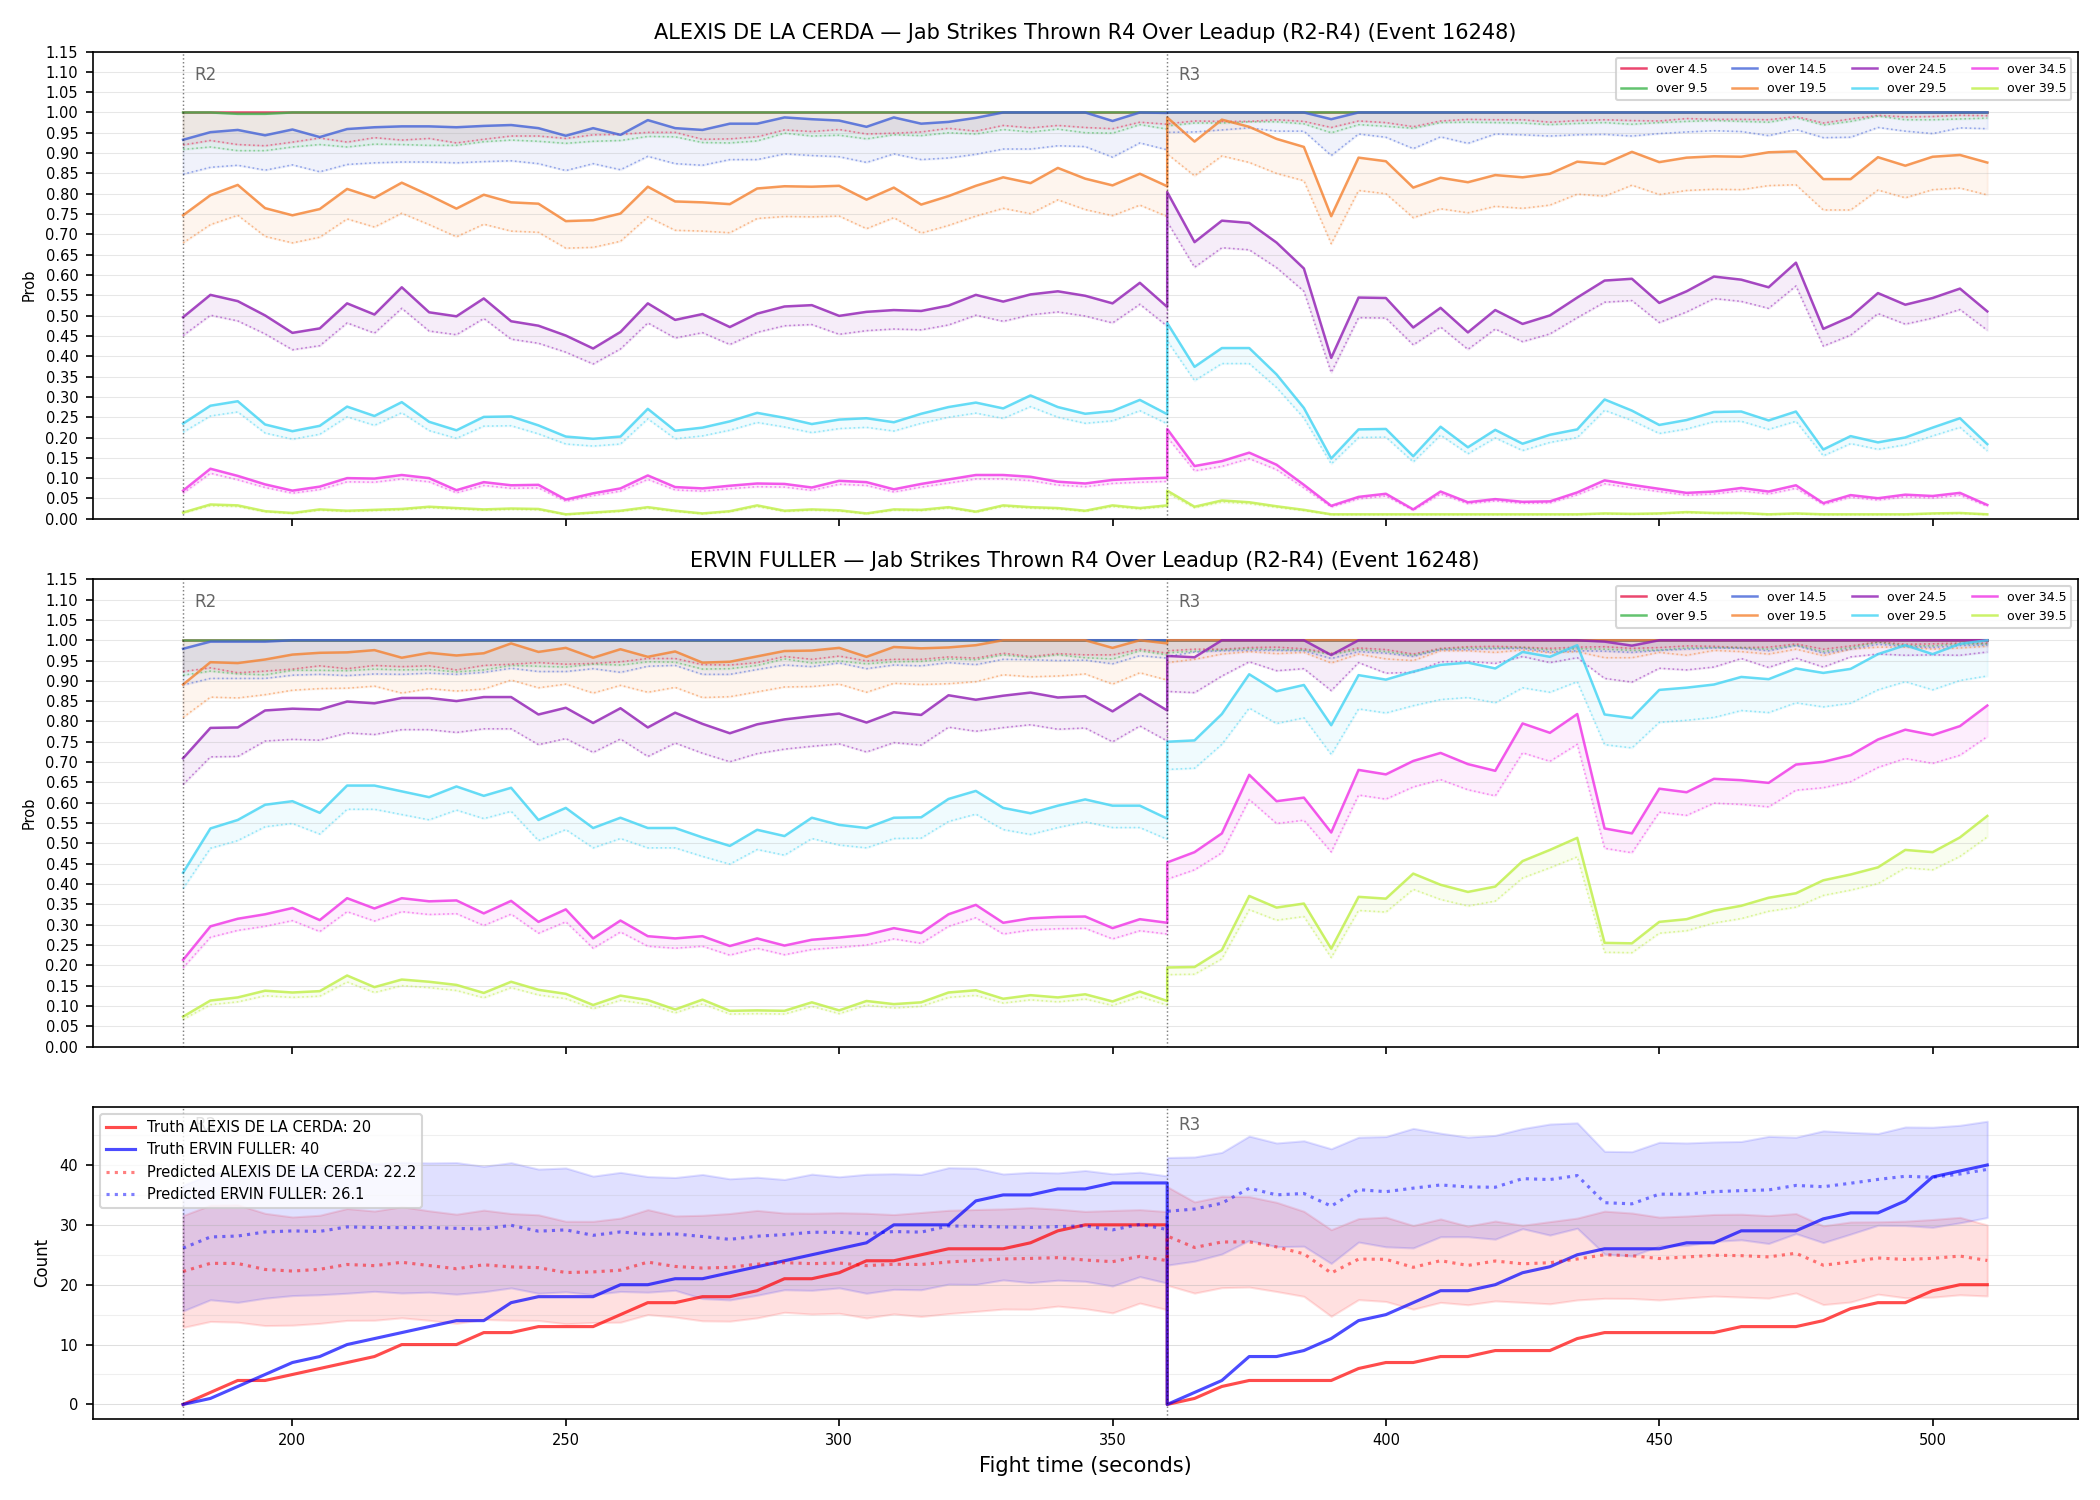Screen dimensions: 2100x1500
Task: Click the ALEXIS DE LA CERDA chart title
Action: coord(1084,32)
